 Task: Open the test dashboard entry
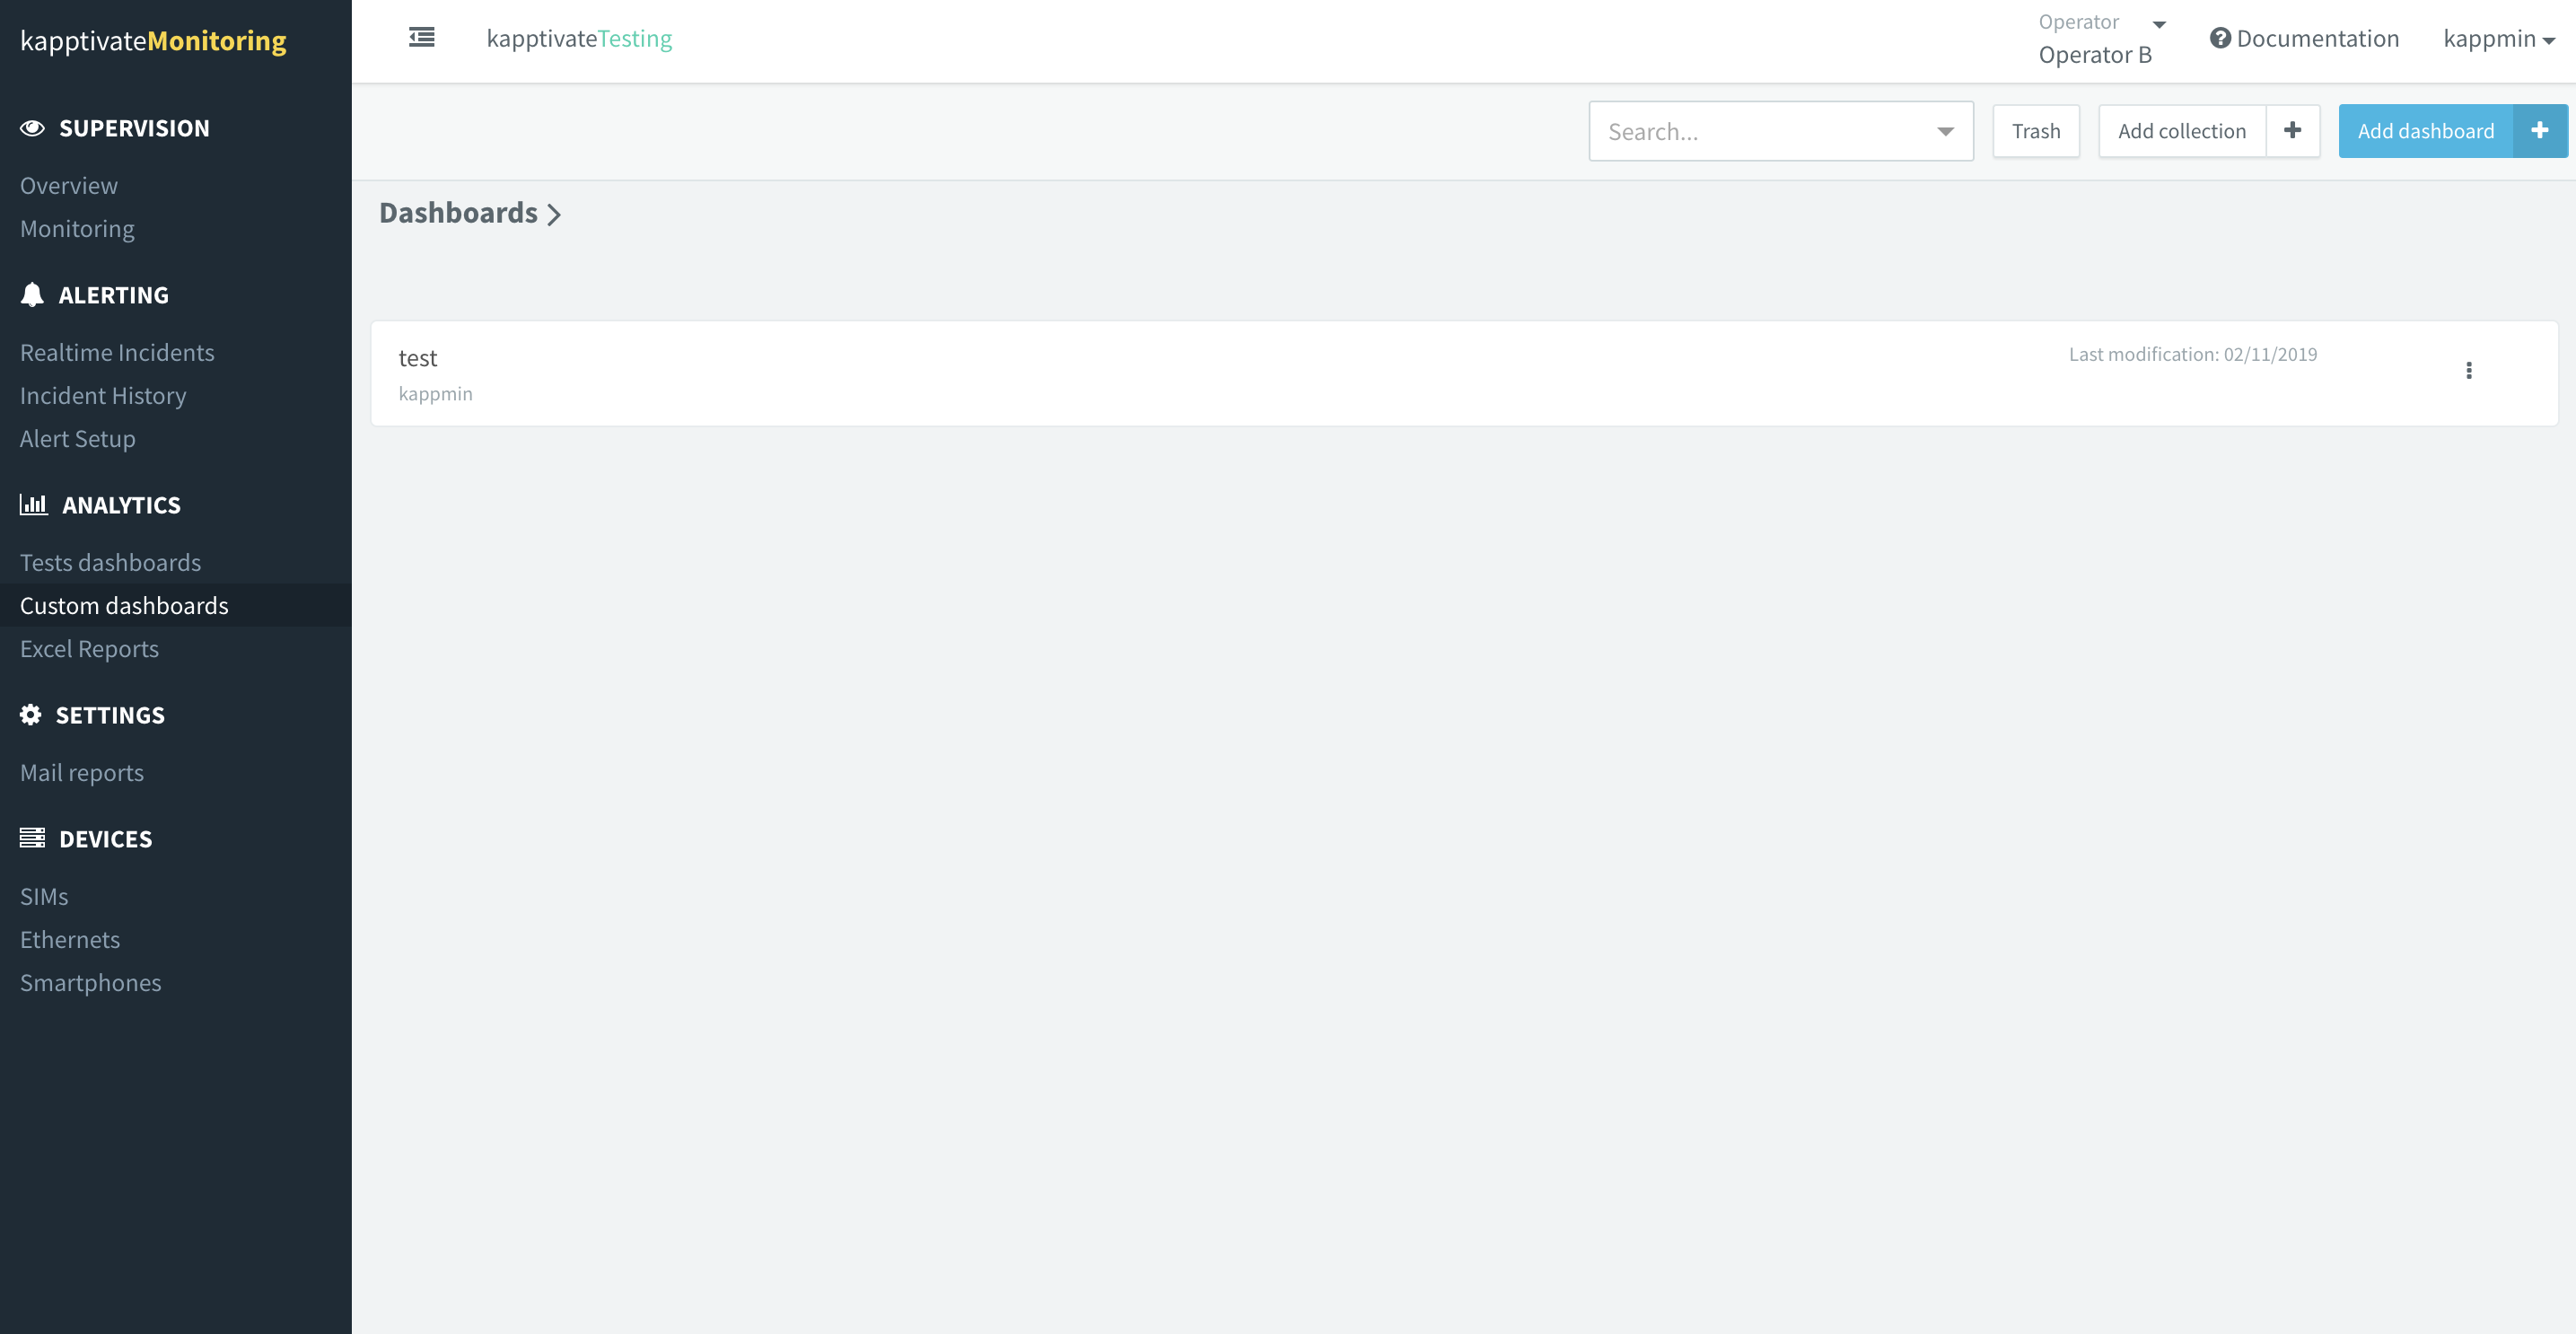(x=418, y=358)
